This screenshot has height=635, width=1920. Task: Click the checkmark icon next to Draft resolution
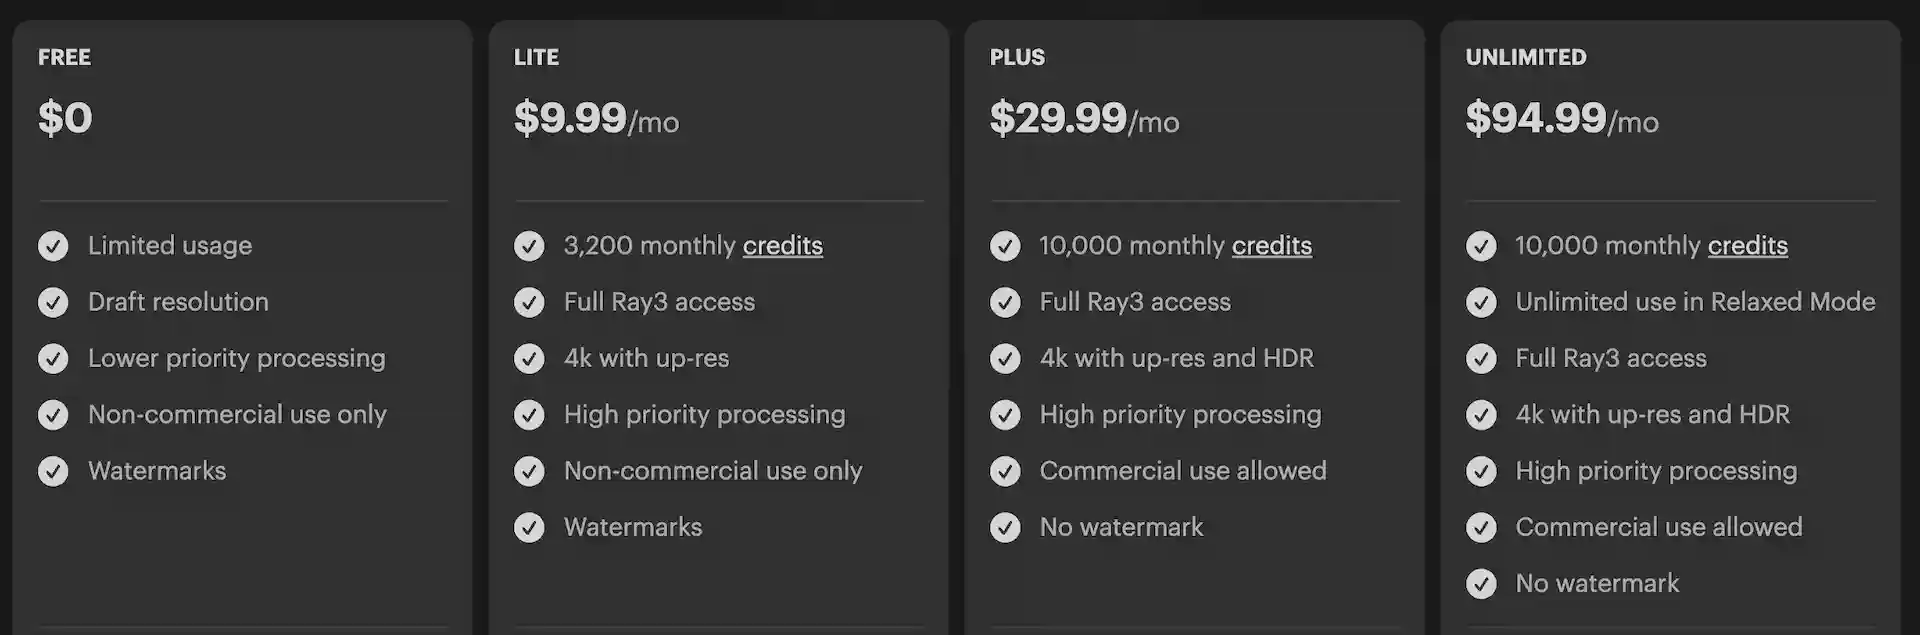pos(53,302)
